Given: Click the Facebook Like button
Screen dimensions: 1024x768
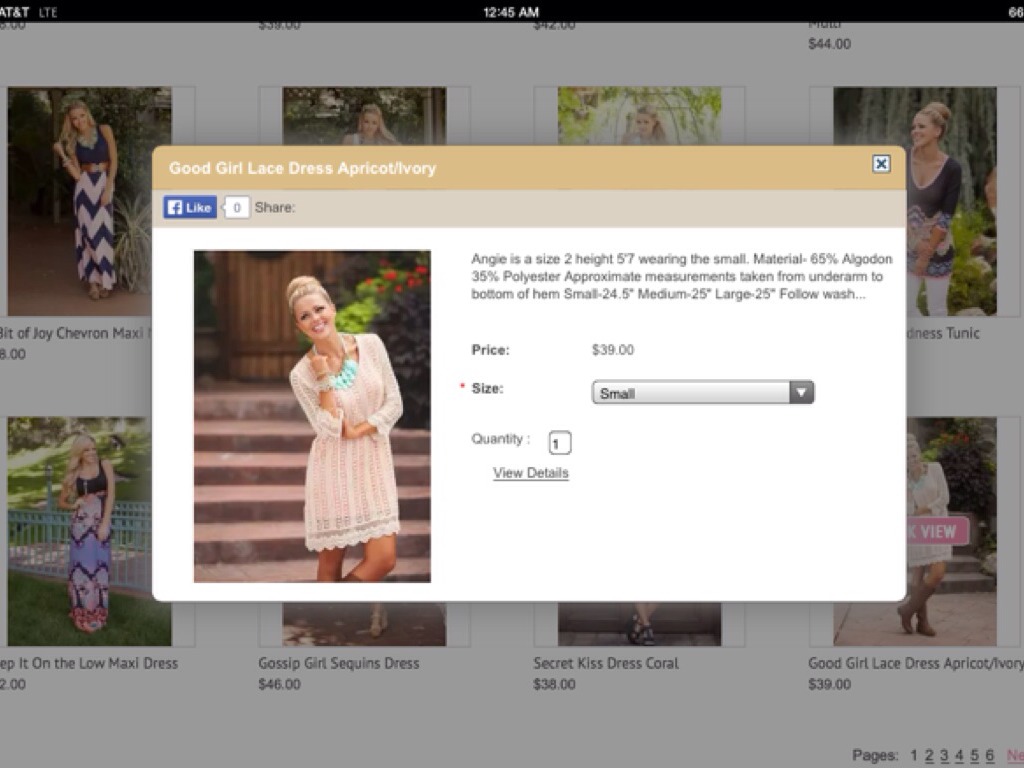Looking at the screenshot, I should pyautogui.click(x=190, y=207).
